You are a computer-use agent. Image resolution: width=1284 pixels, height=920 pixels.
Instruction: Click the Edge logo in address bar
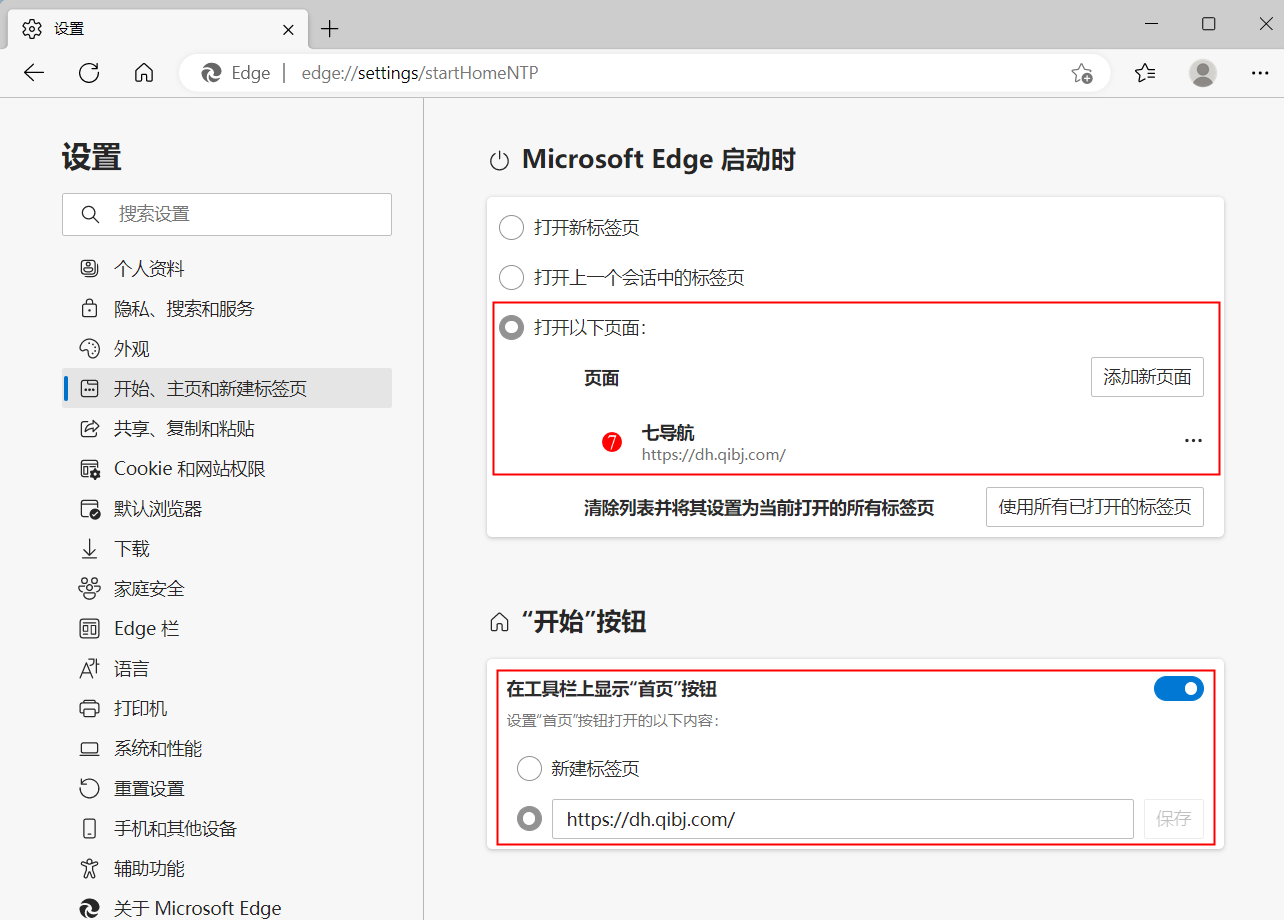coord(211,73)
